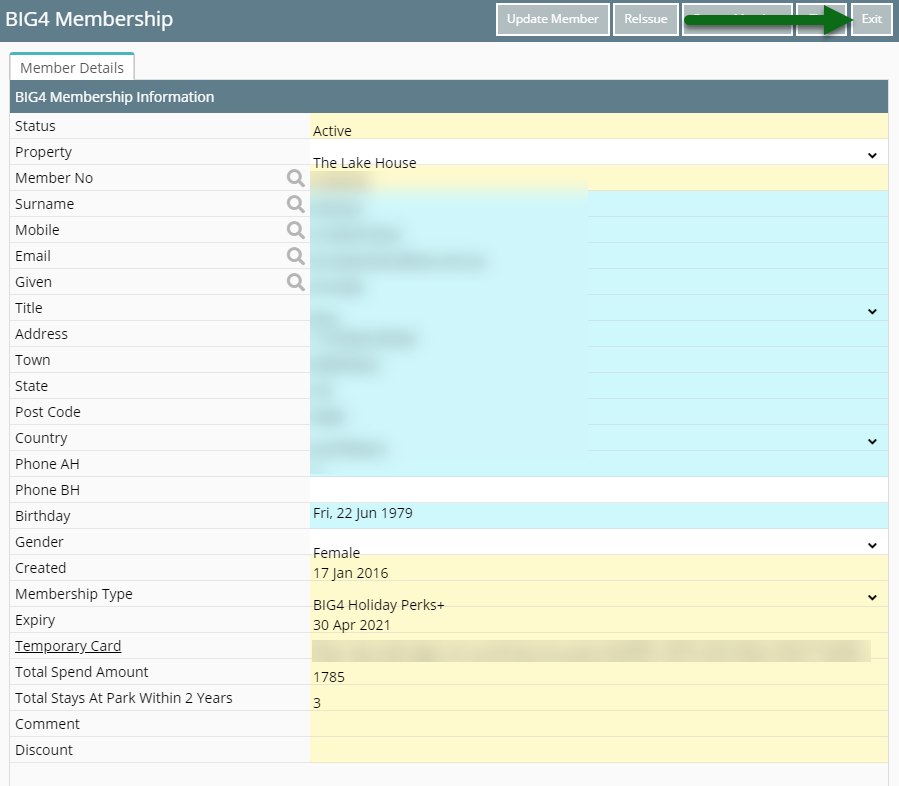This screenshot has width=899, height=786.
Task: Click into the Address field
Action: coord(599,334)
